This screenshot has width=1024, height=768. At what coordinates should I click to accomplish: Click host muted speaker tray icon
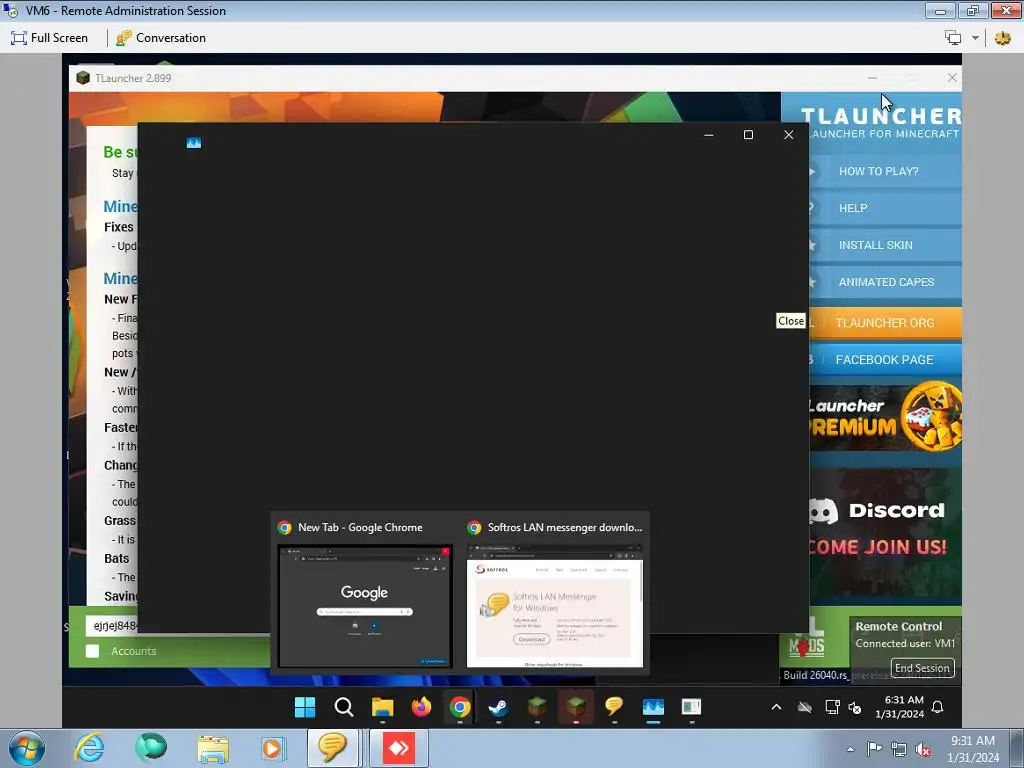923,750
